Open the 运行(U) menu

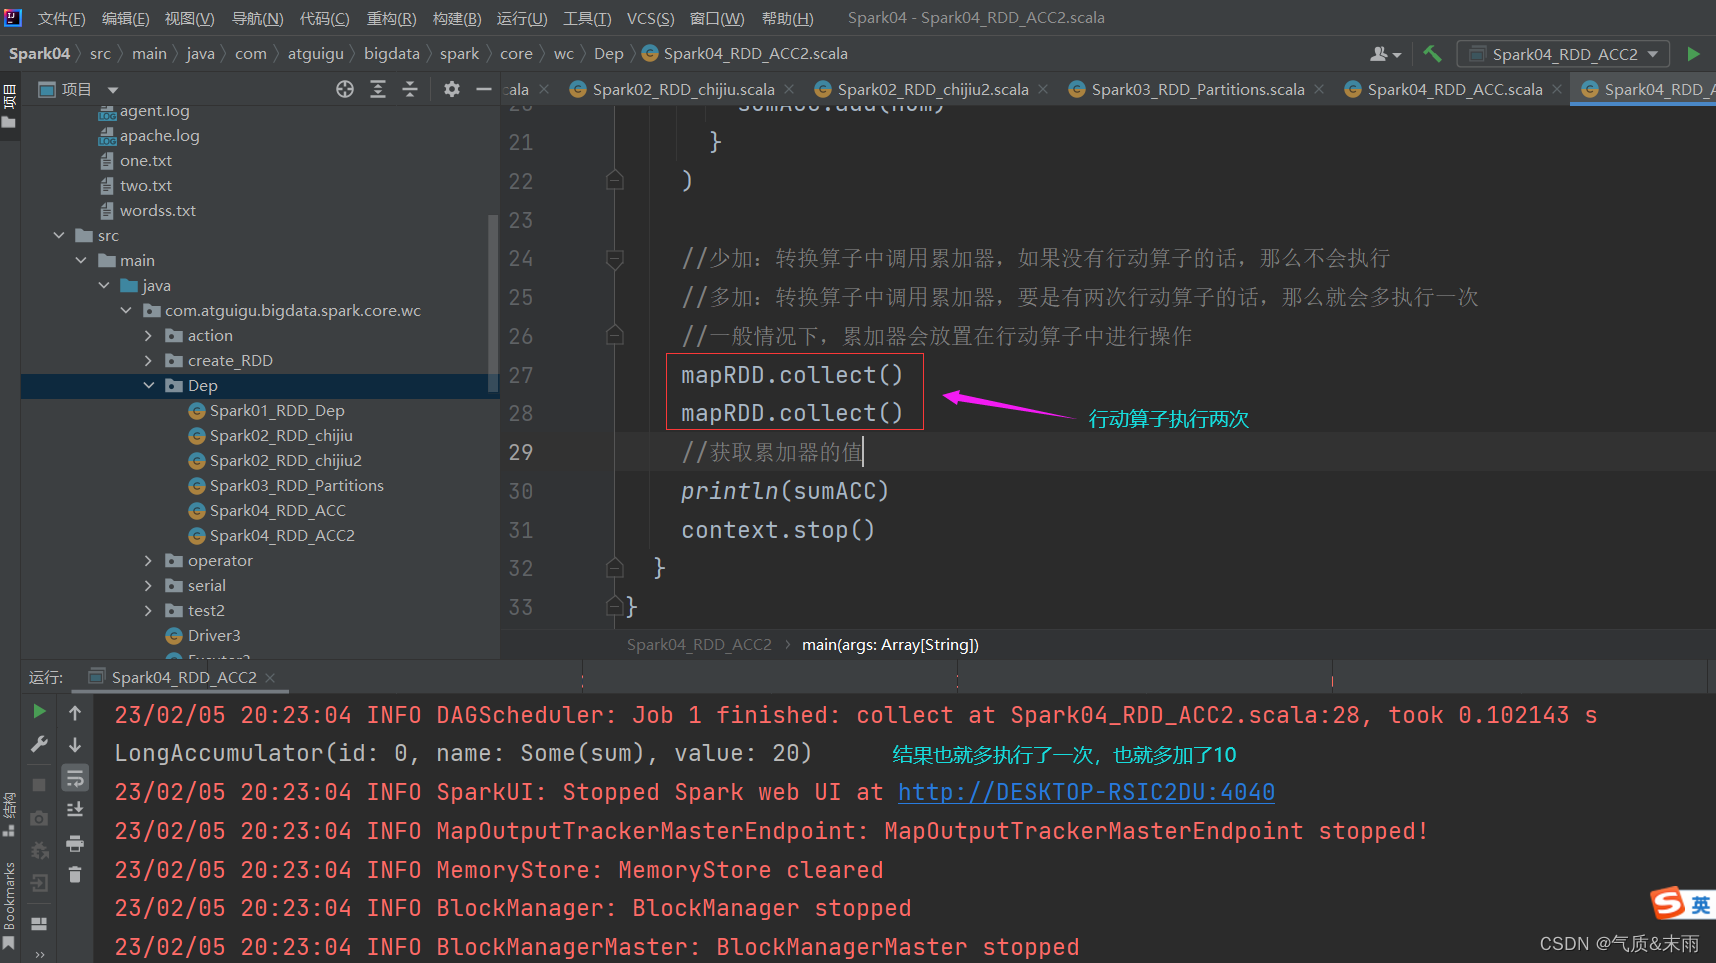[522, 18]
